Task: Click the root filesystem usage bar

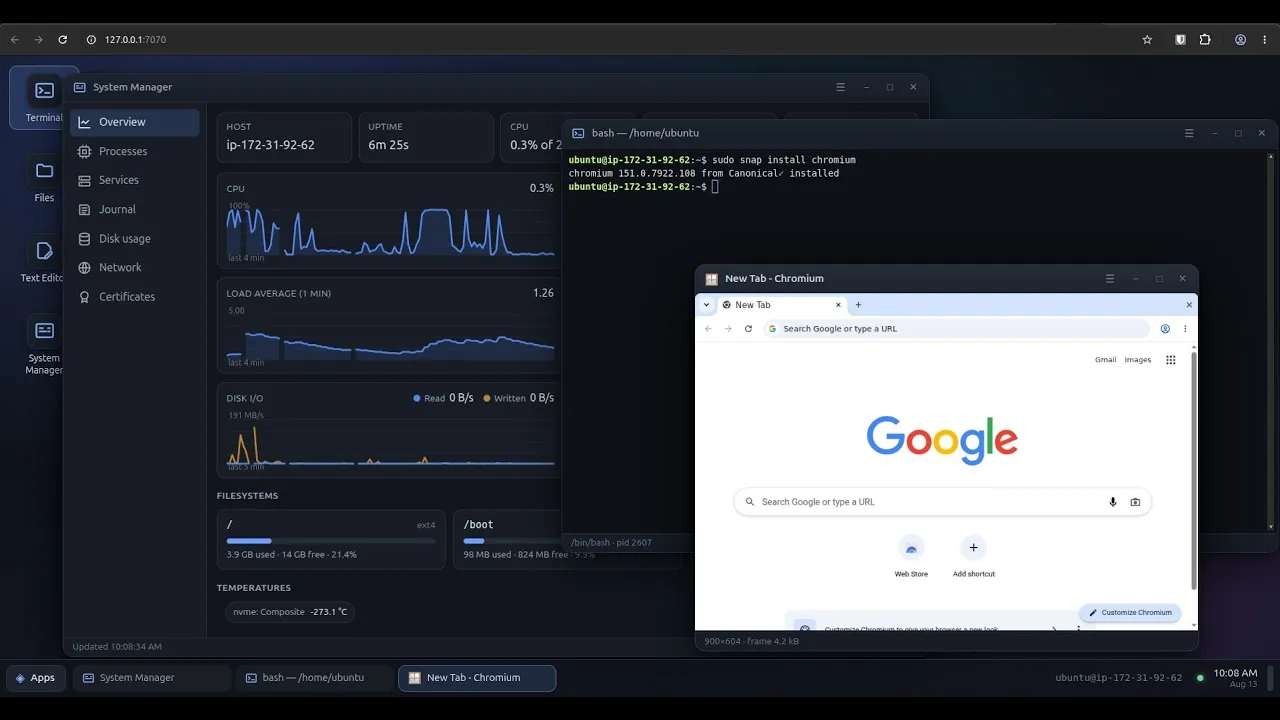Action: tap(331, 541)
